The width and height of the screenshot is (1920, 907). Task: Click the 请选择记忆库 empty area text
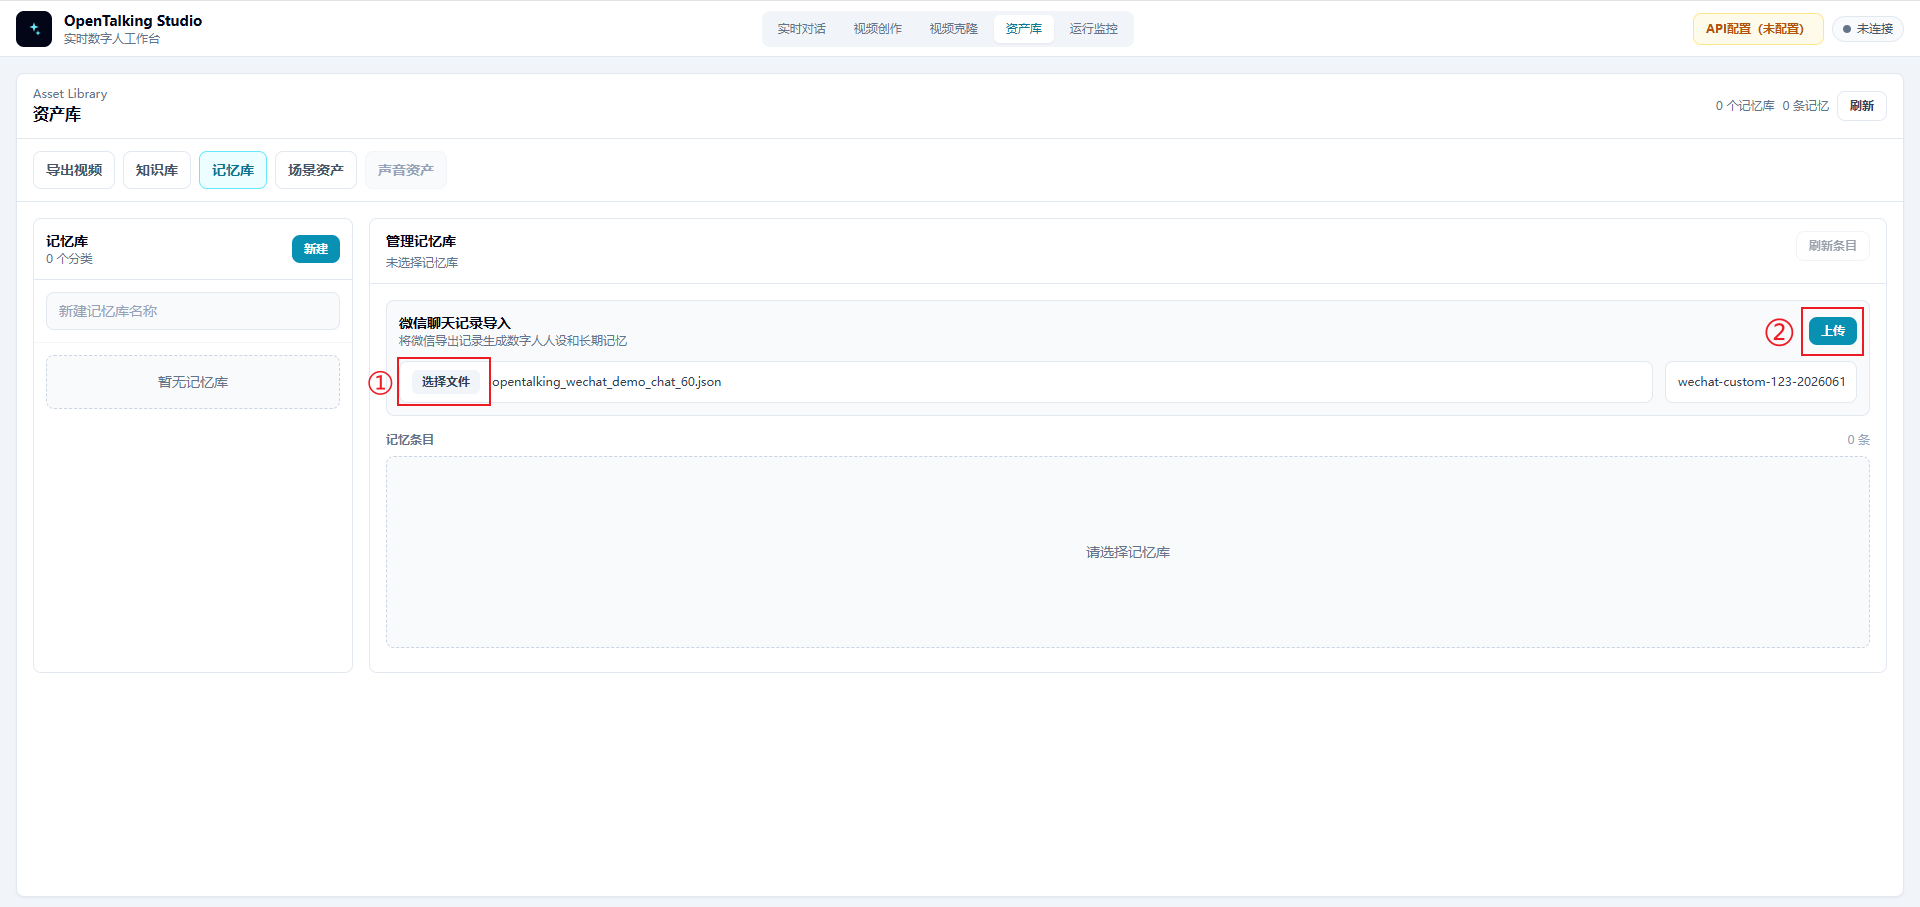coord(1128,552)
